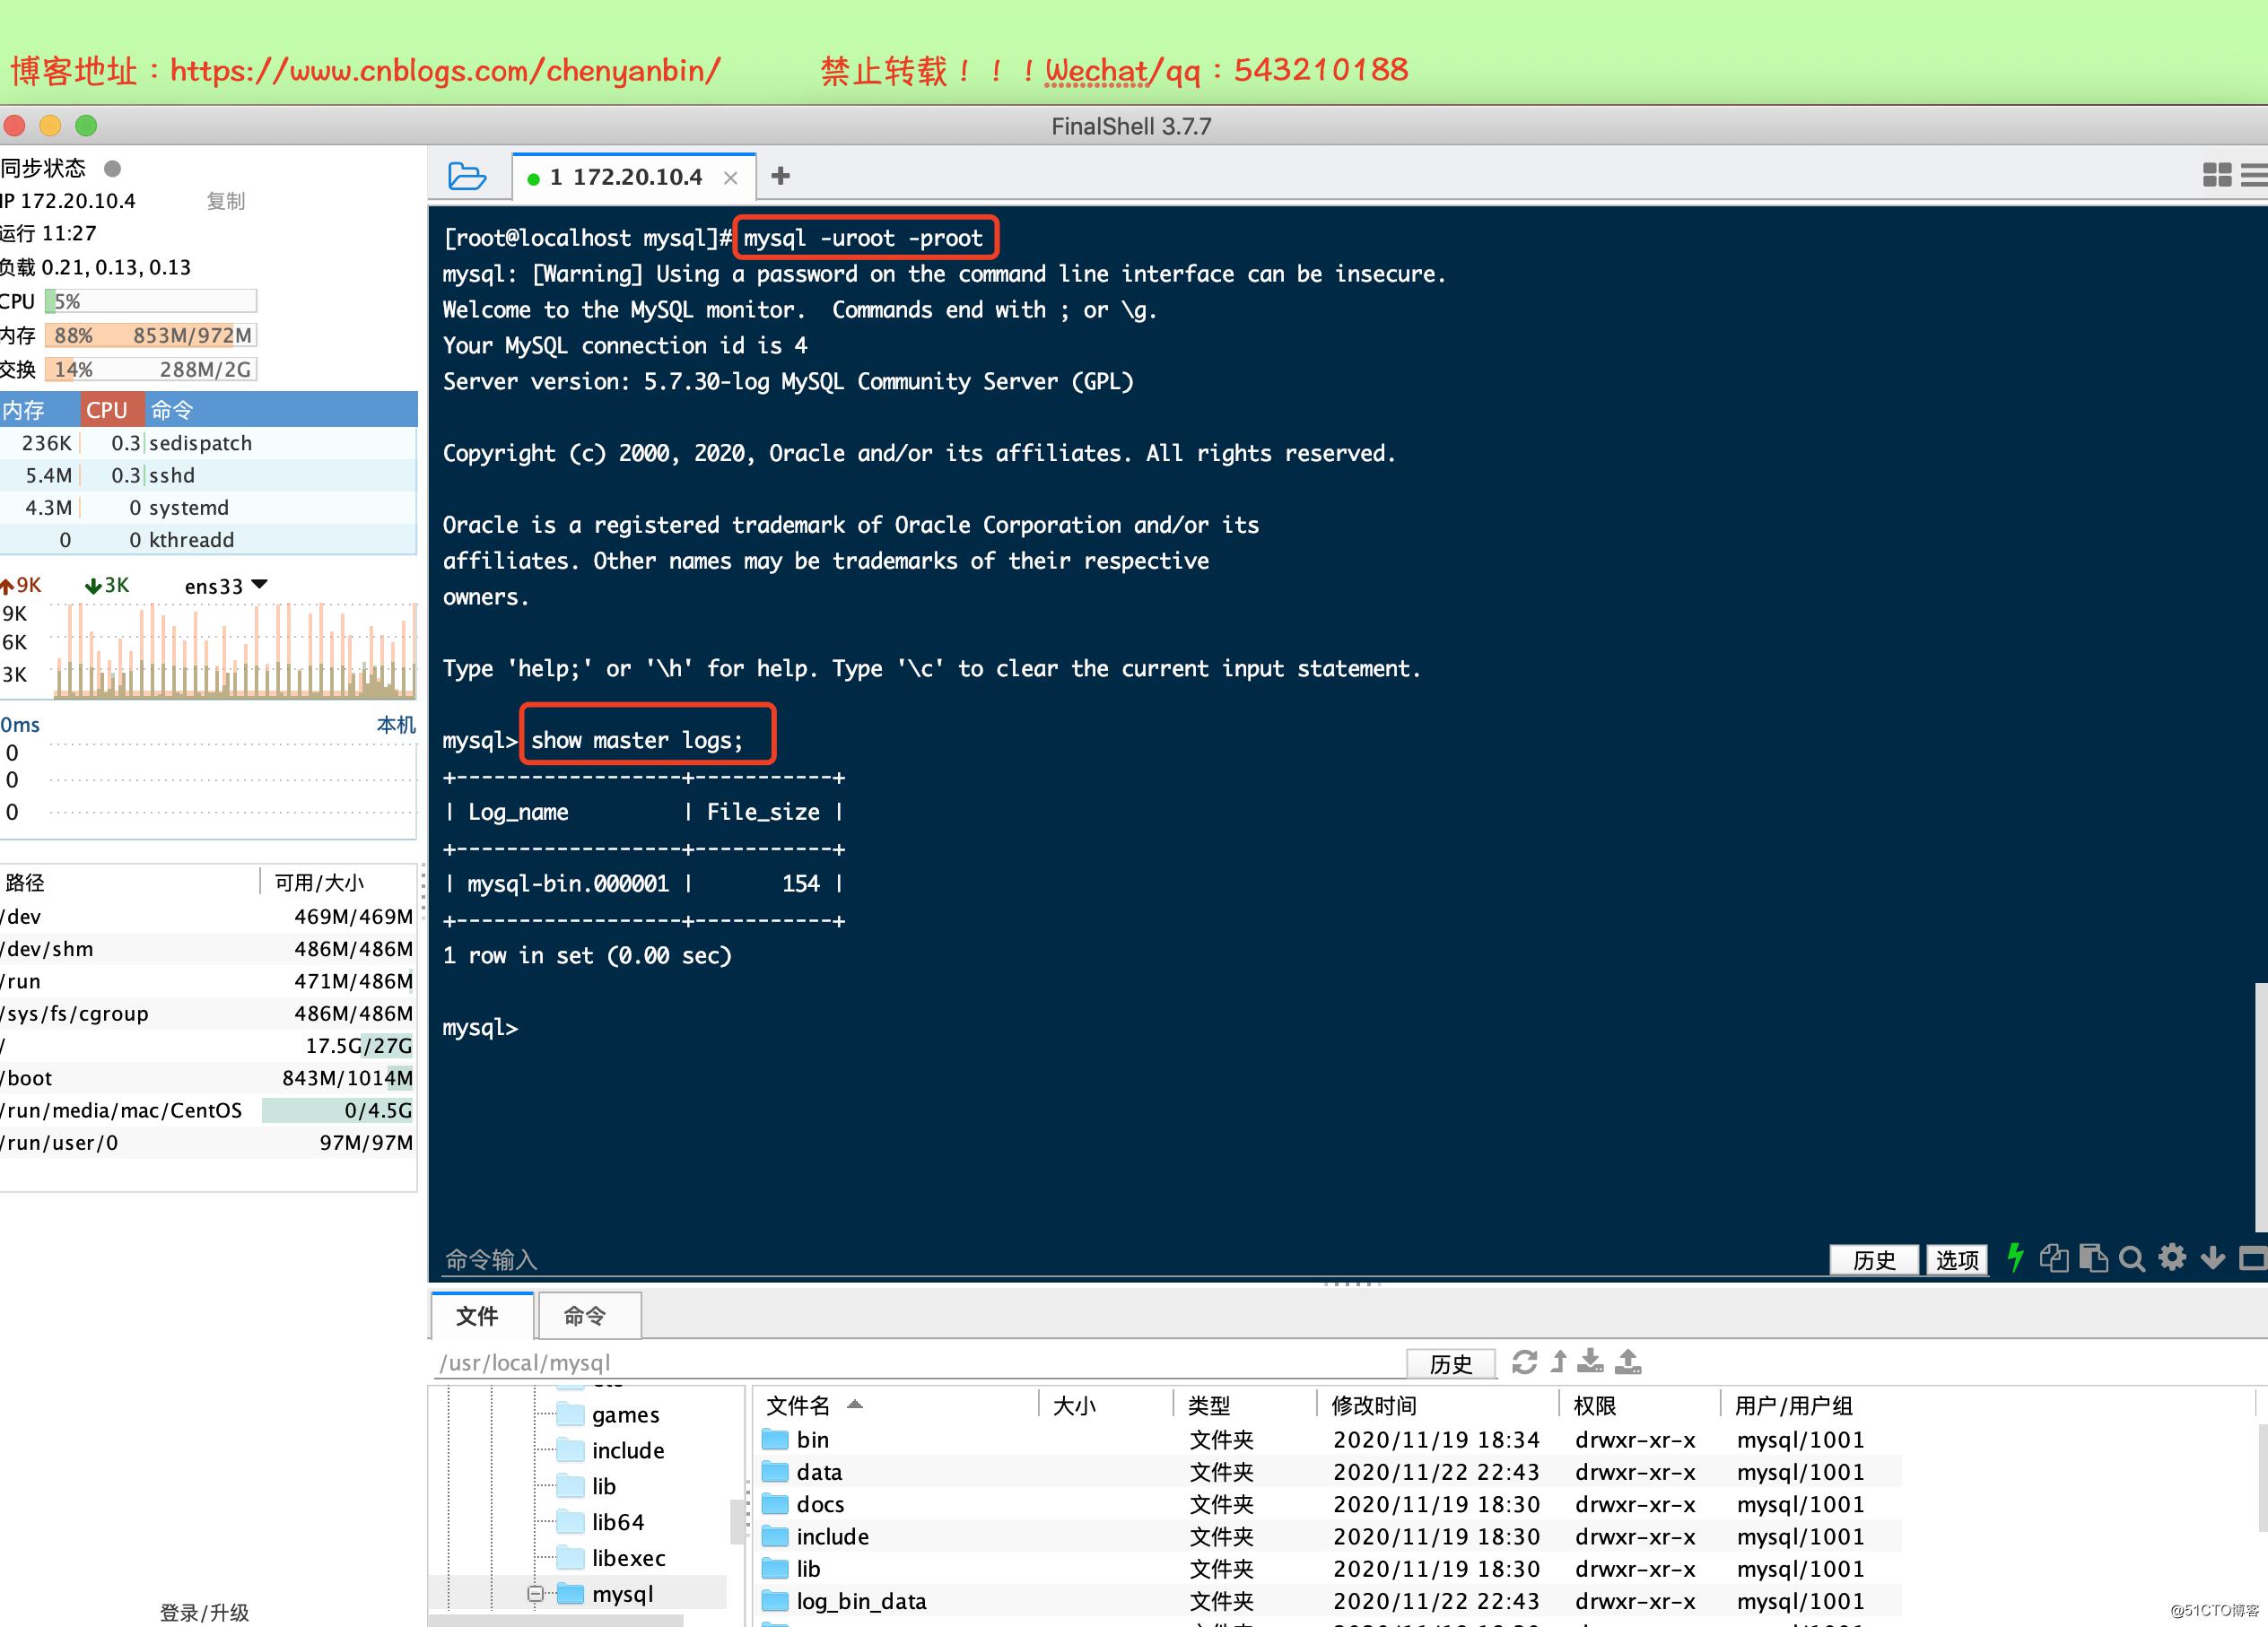Select the /run/media/mac/CentOS disk row
Image resolution: width=2268 pixels, height=1627 pixels.
click(x=208, y=1110)
